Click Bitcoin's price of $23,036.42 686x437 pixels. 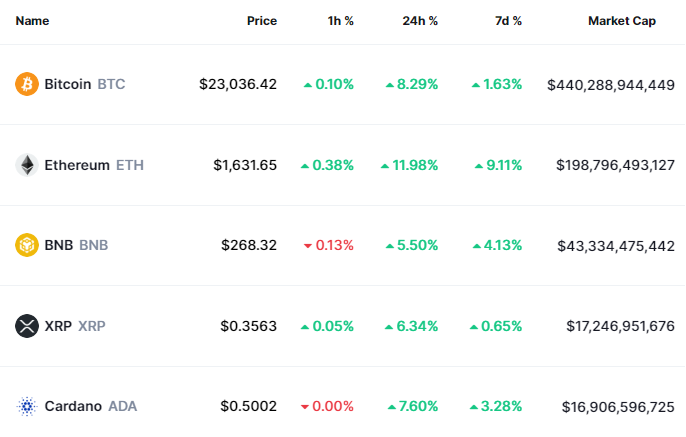(x=238, y=85)
